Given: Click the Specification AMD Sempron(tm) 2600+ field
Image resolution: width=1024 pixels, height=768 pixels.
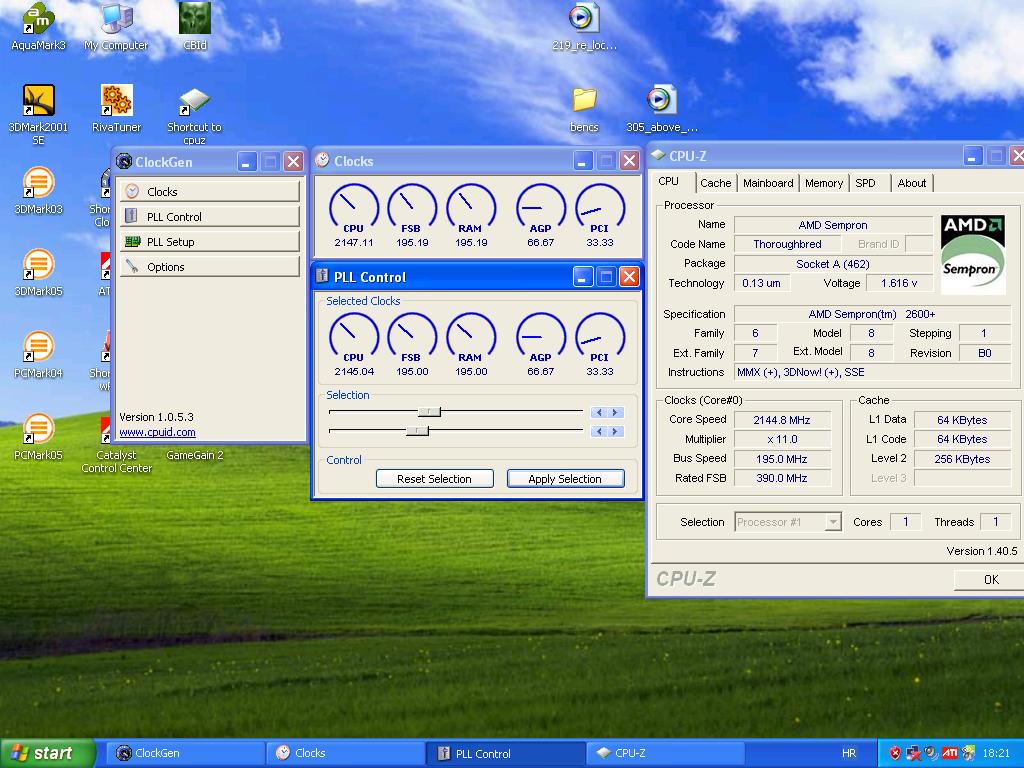Looking at the screenshot, I should tap(872, 314).
